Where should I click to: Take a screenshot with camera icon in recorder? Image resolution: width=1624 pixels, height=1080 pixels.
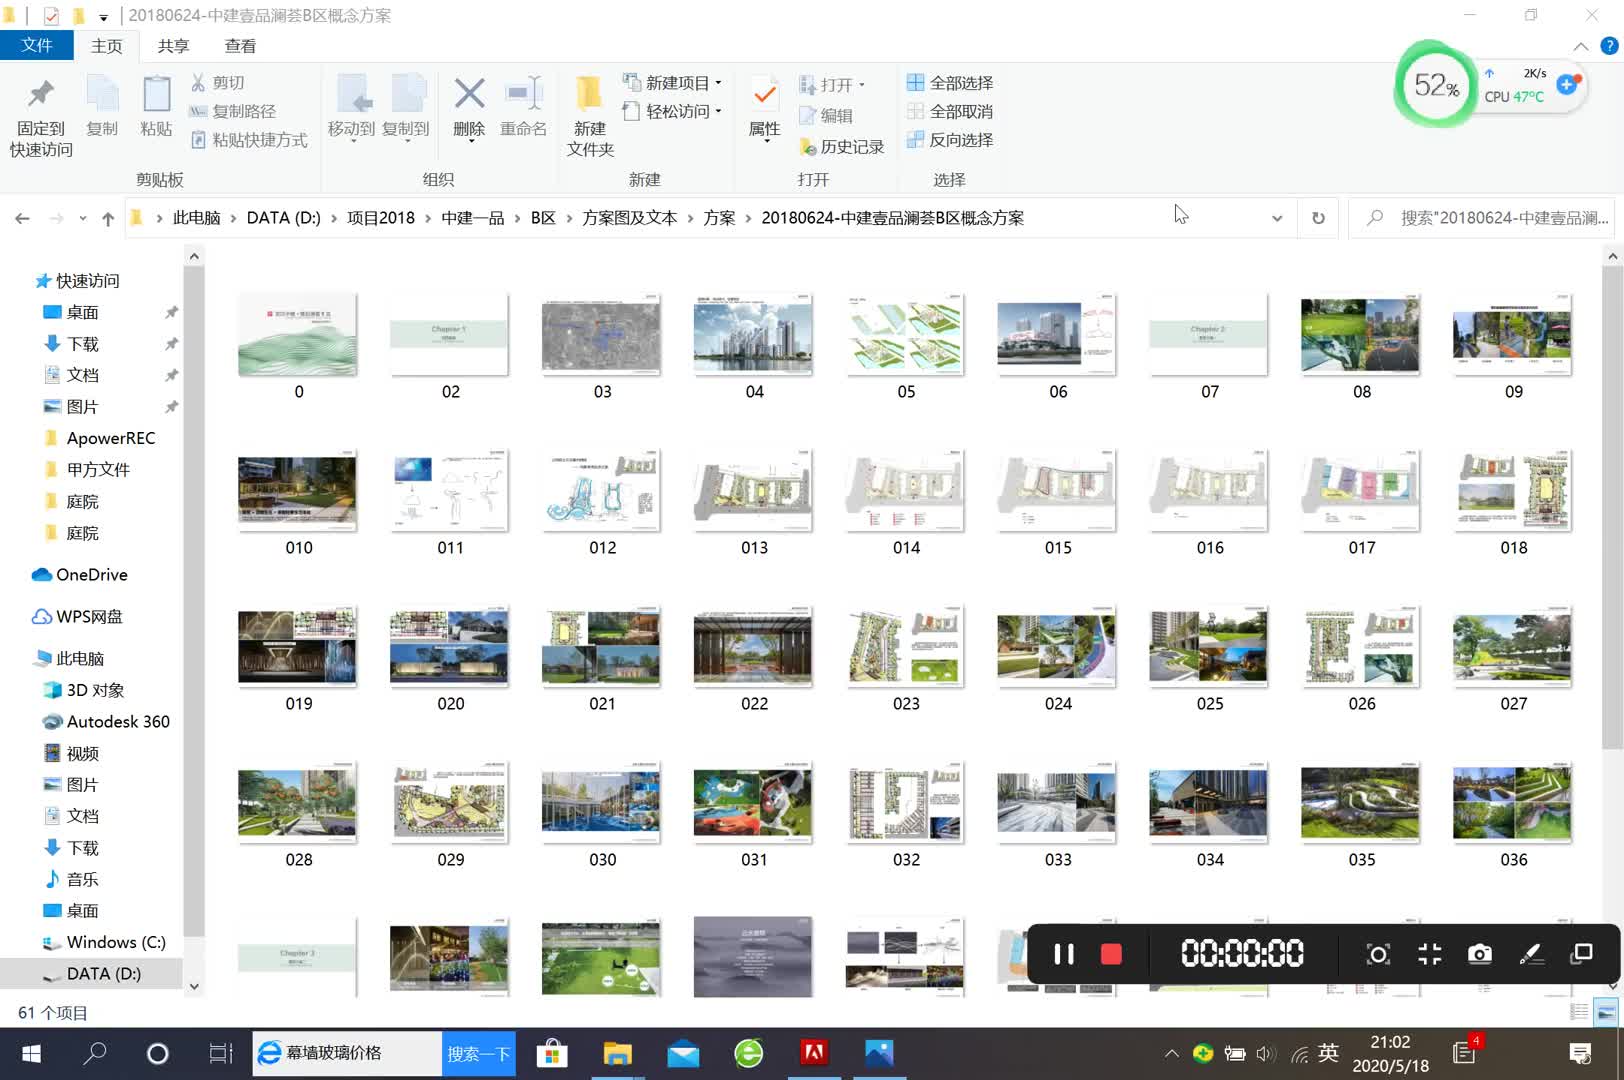pos(1480,954)
